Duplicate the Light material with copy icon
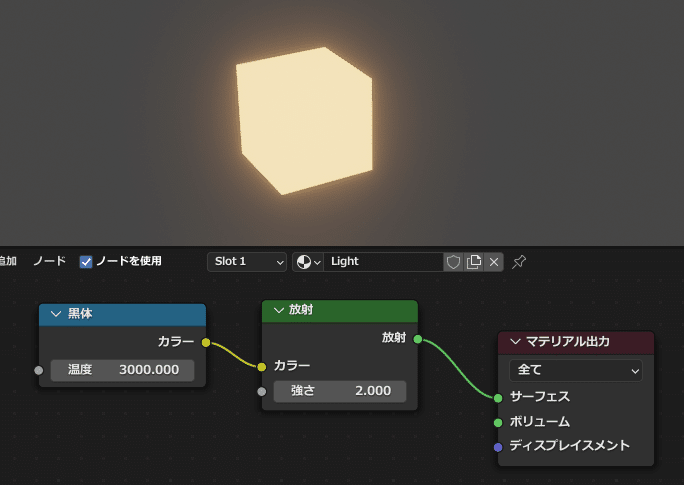This screenshot has height=485, width=684. pos(474,262)
